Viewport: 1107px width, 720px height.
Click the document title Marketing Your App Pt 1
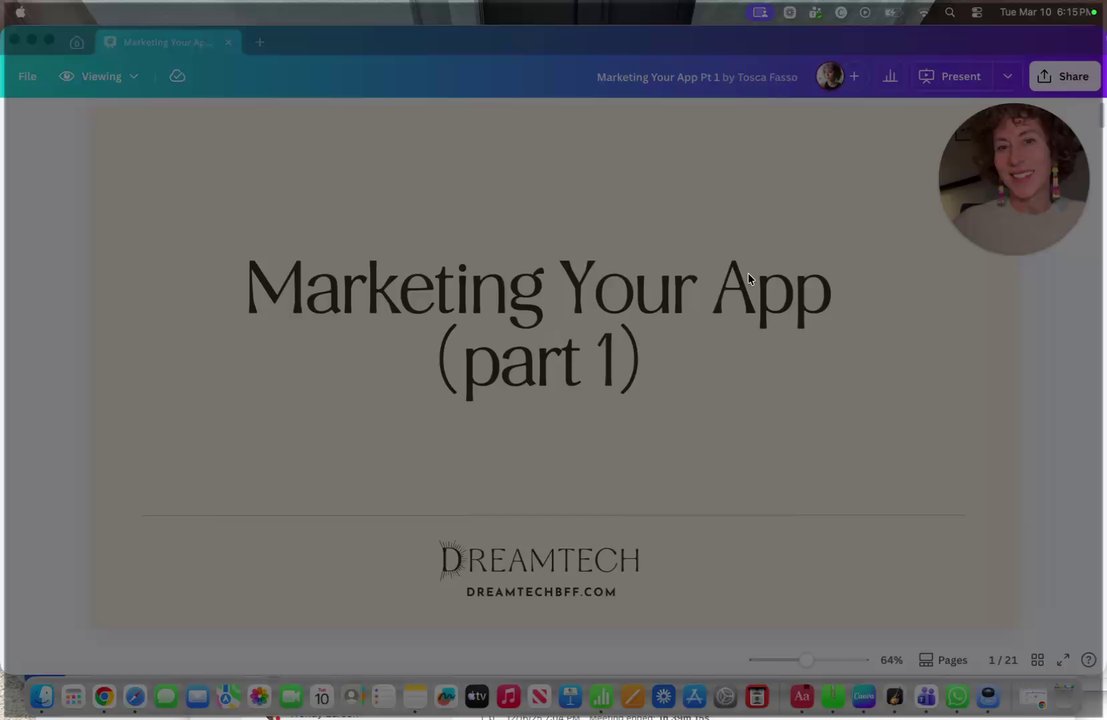click(657, 77)
